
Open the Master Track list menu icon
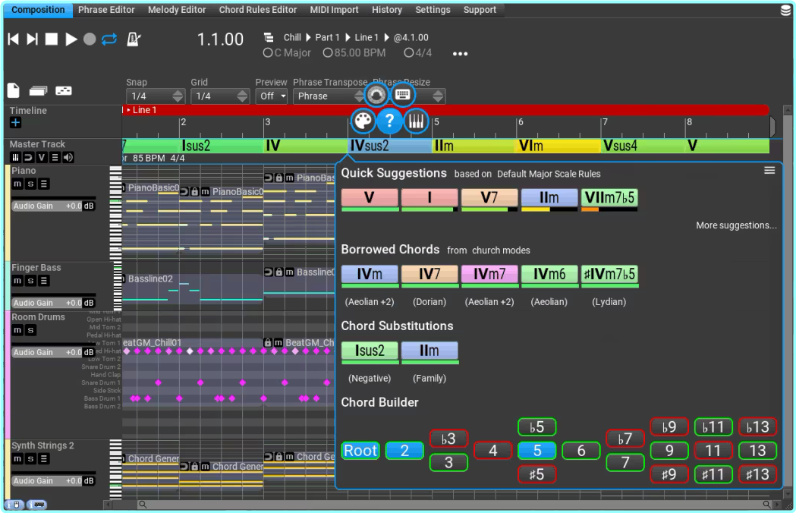click(x=55, y=157)
